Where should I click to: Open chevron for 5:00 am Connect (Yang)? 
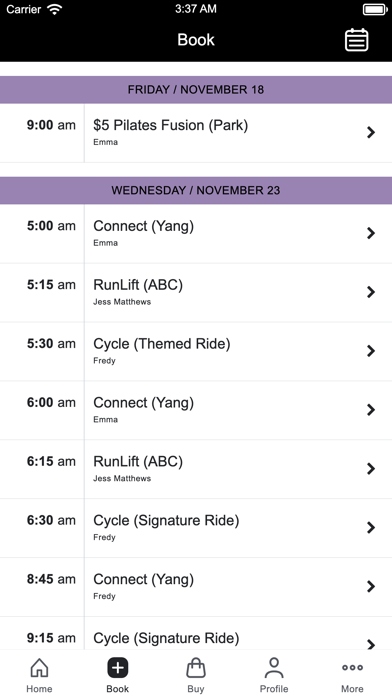click(371, 233)
